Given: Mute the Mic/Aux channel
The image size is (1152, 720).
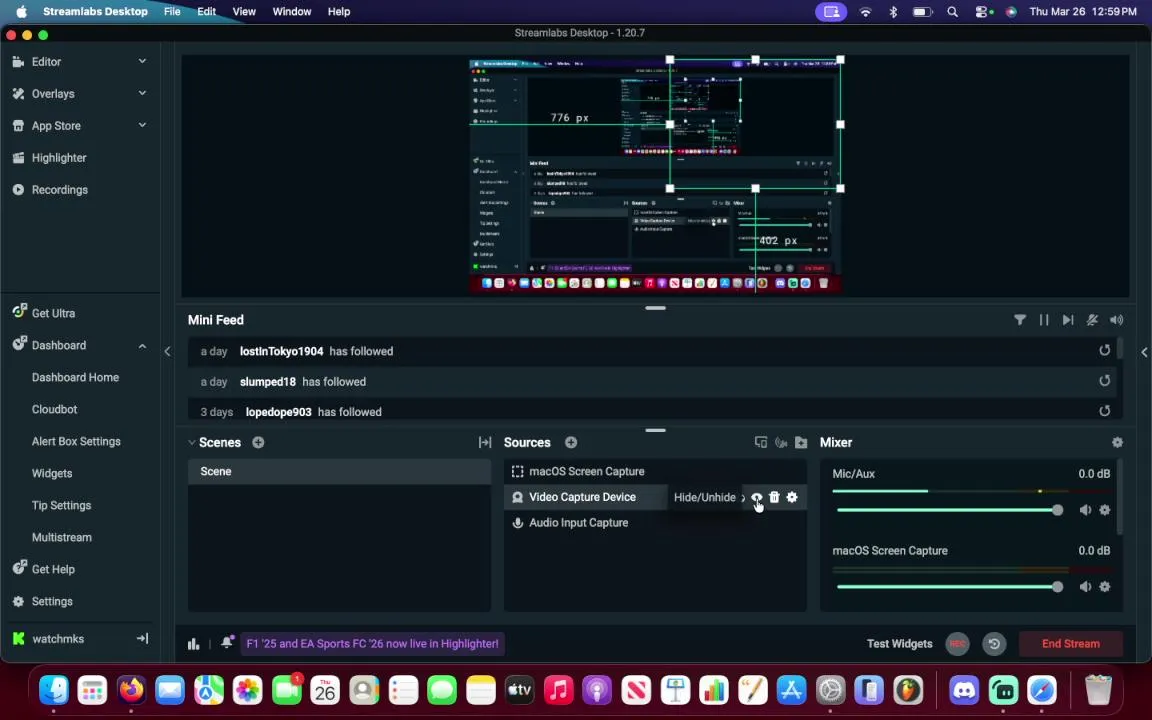Looking at the screenshot, I should (1085, 510).
